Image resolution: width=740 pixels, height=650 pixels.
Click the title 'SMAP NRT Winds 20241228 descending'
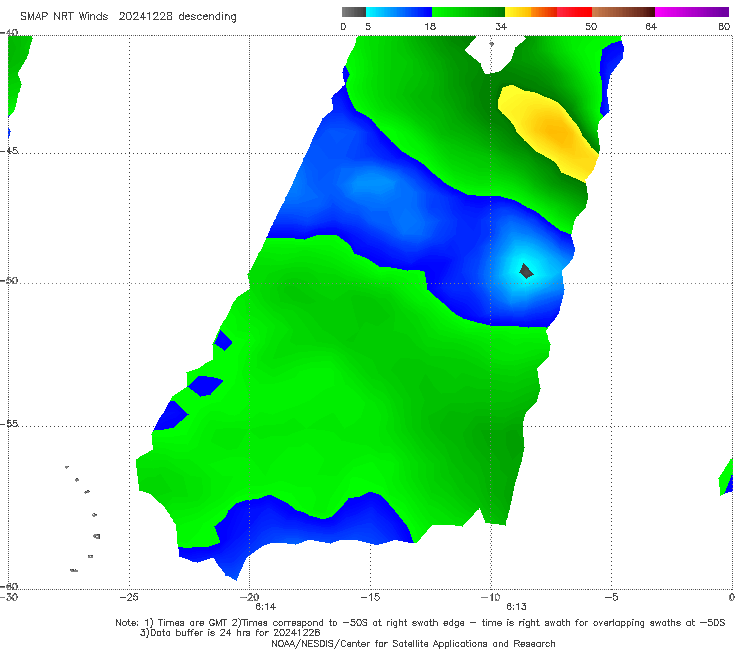[128, 16]
